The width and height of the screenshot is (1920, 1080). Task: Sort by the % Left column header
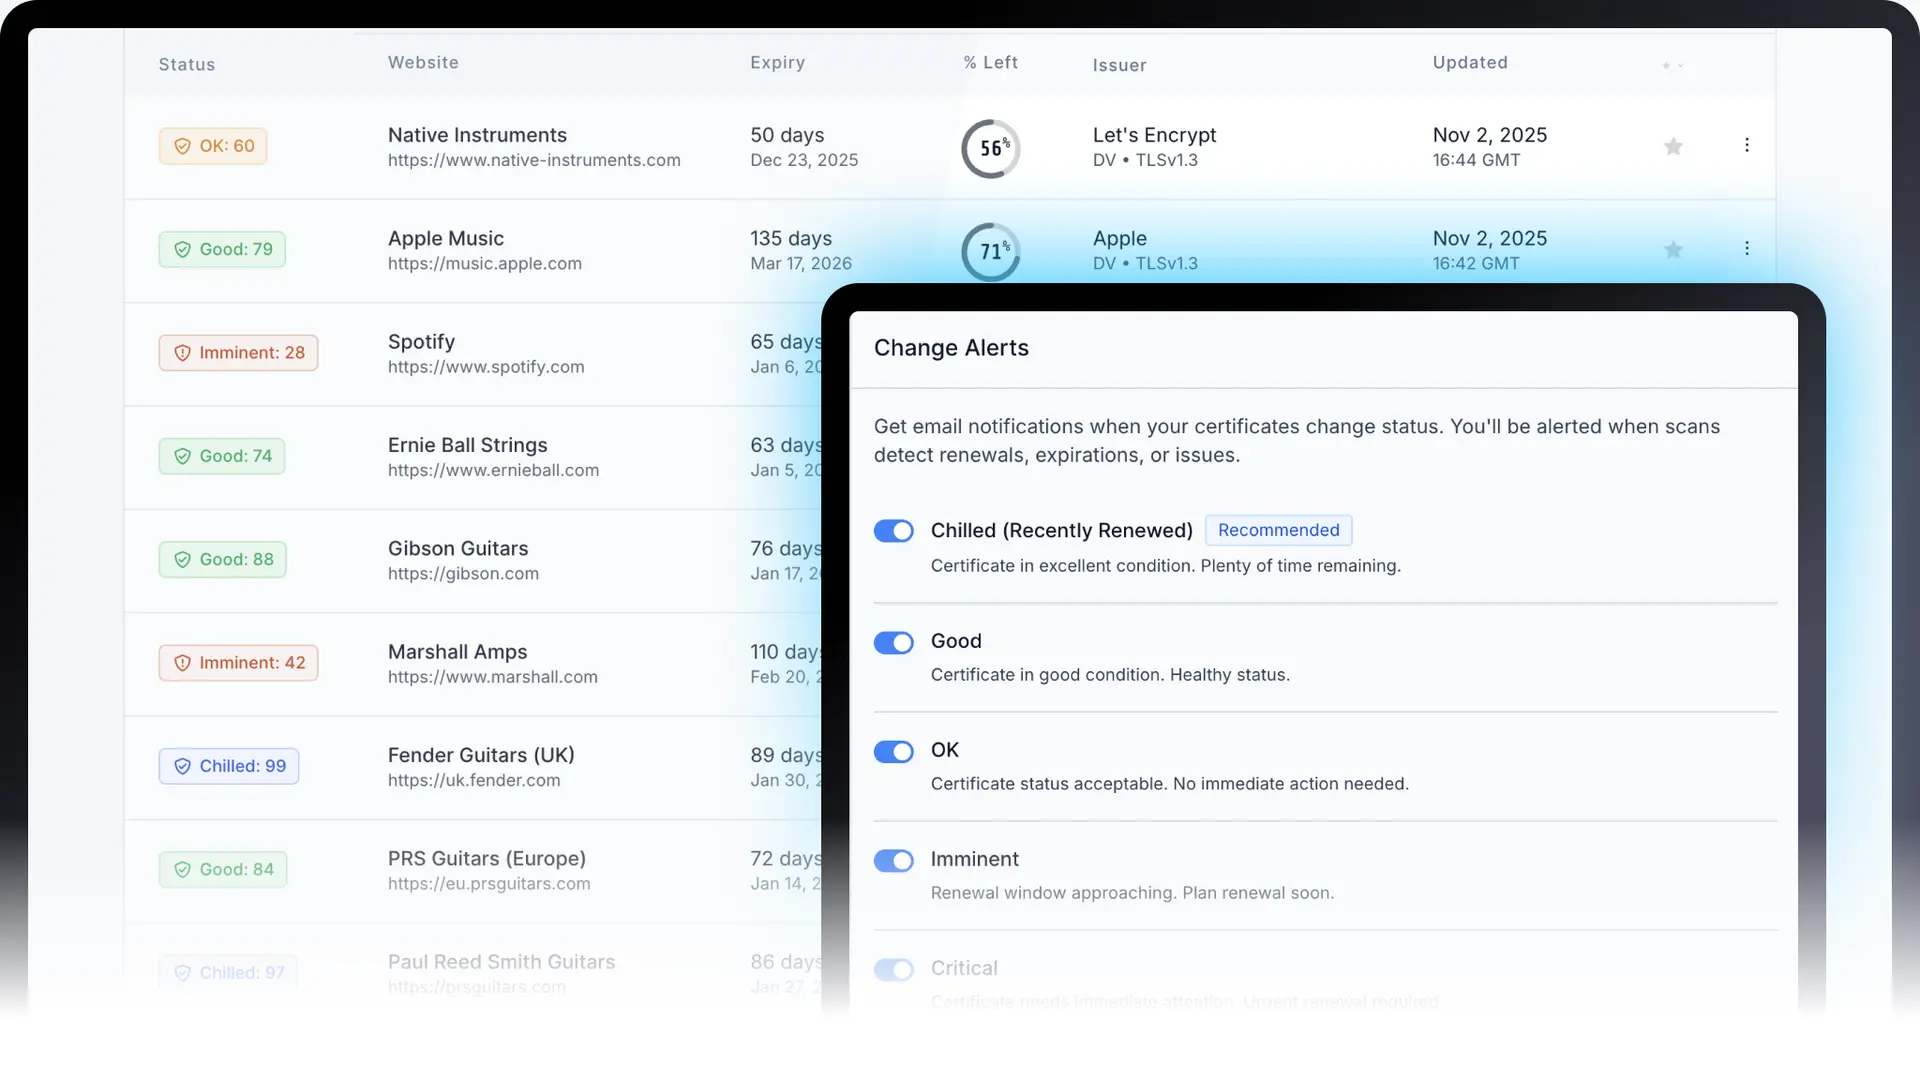pyautogui.click(x=991, y=62)
